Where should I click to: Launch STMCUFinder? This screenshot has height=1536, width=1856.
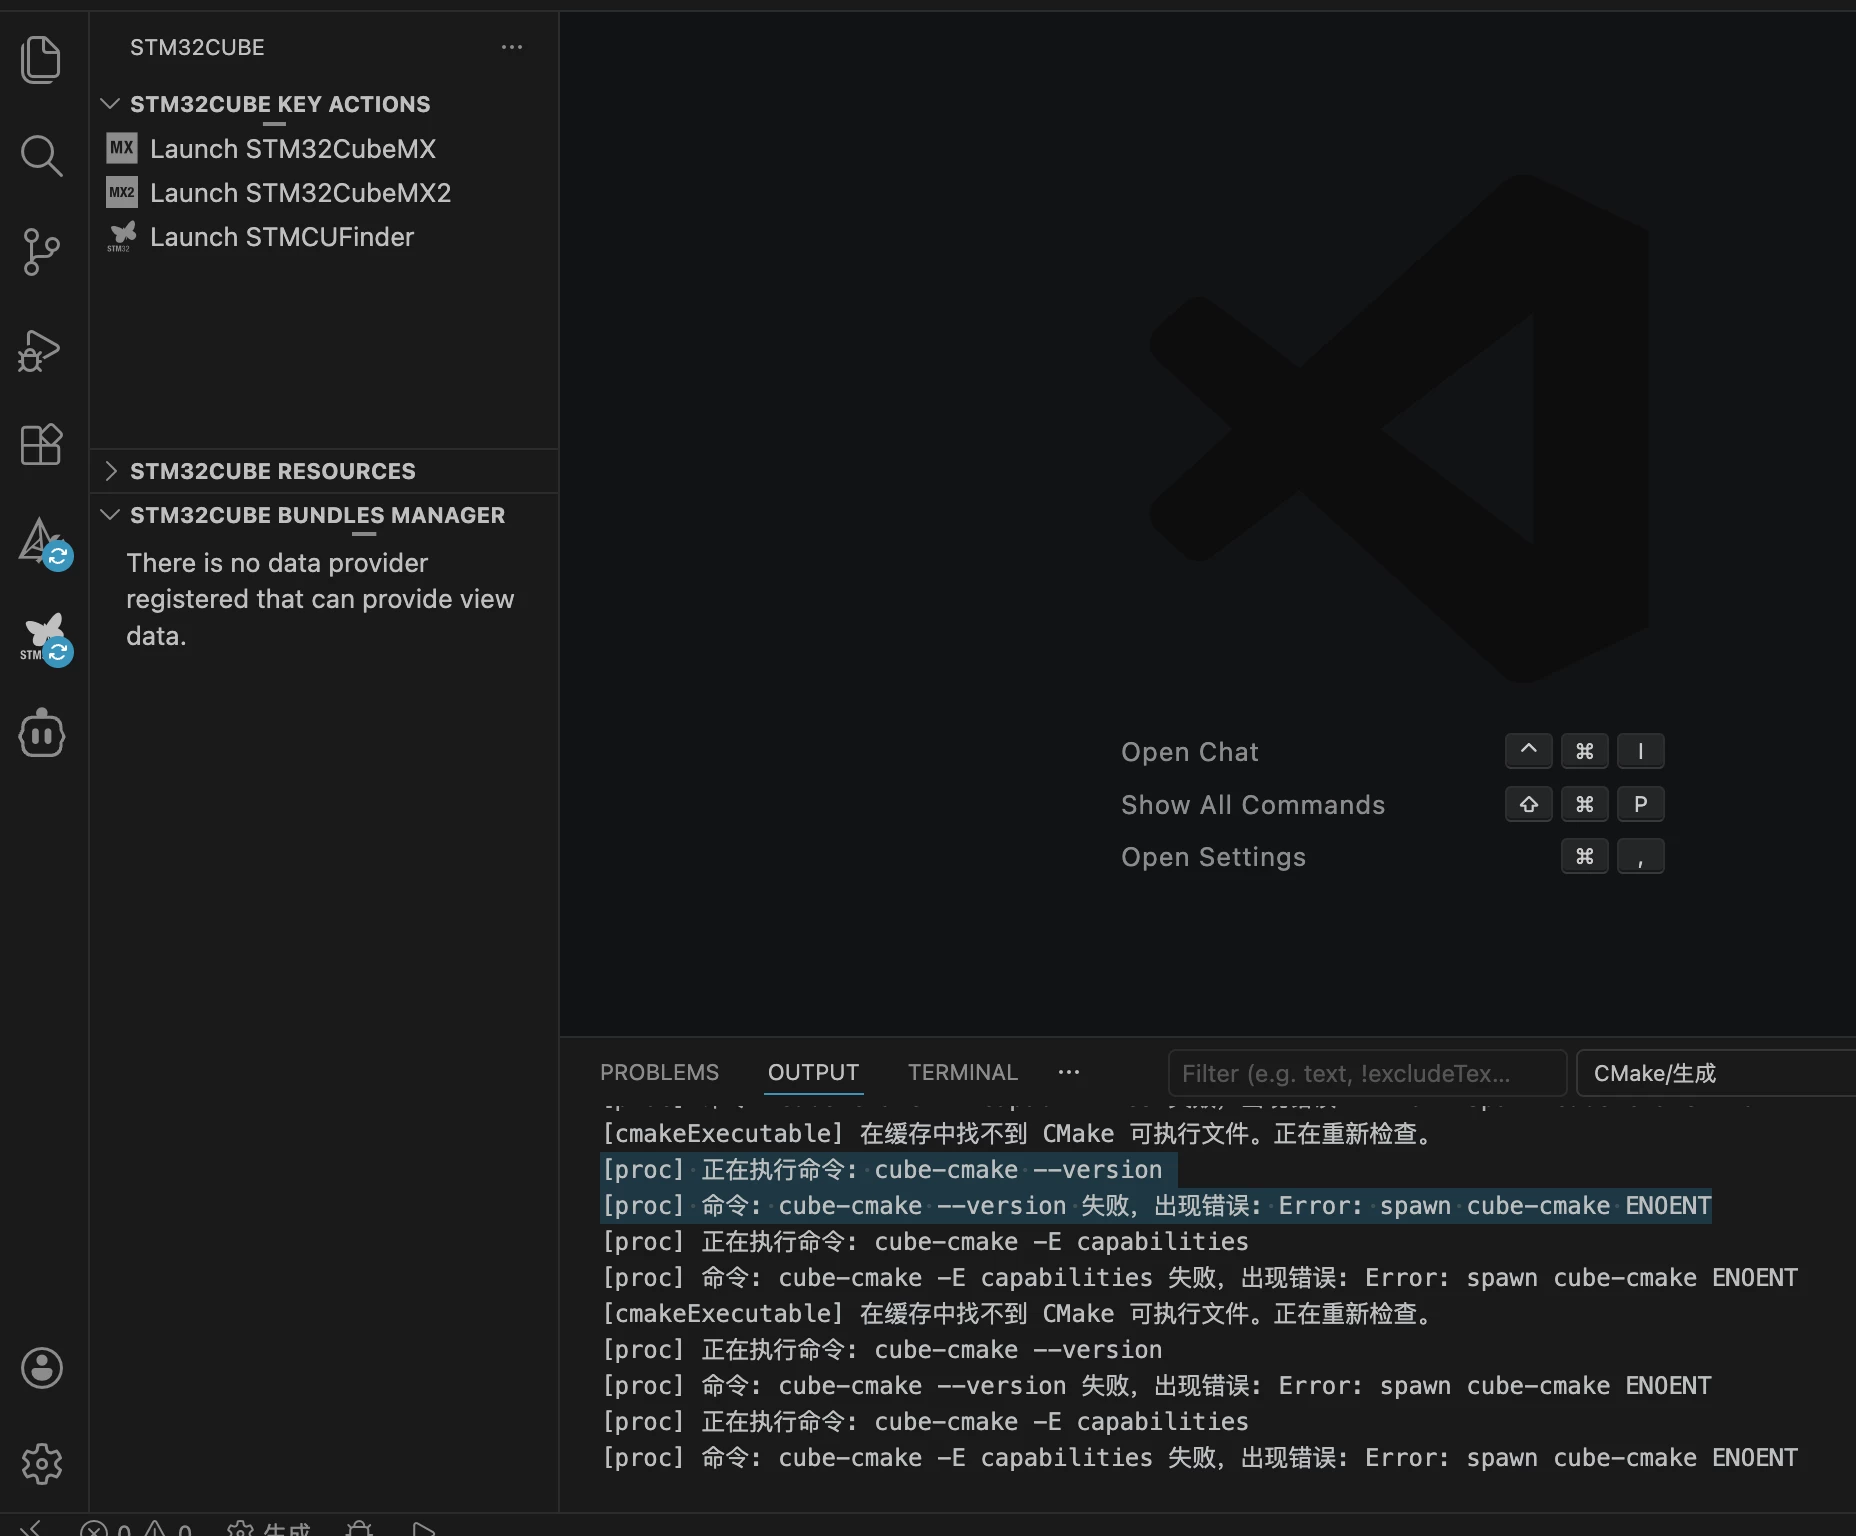point(282,237)
